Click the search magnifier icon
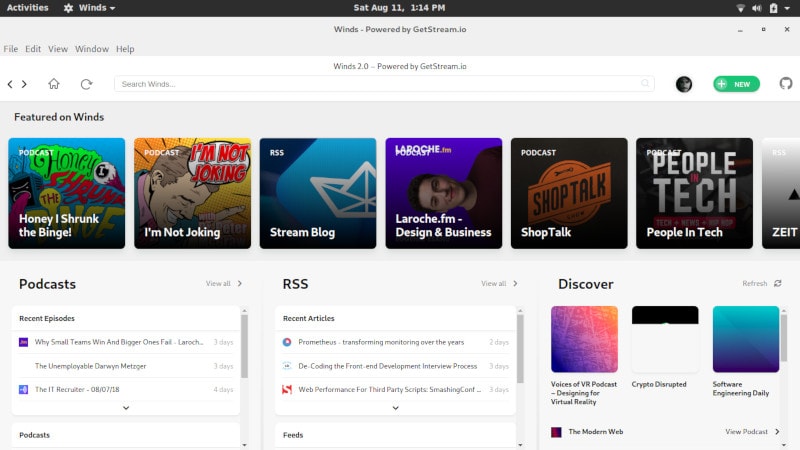The width and height of the screenshot is (800, 450). tap(645, 83)
